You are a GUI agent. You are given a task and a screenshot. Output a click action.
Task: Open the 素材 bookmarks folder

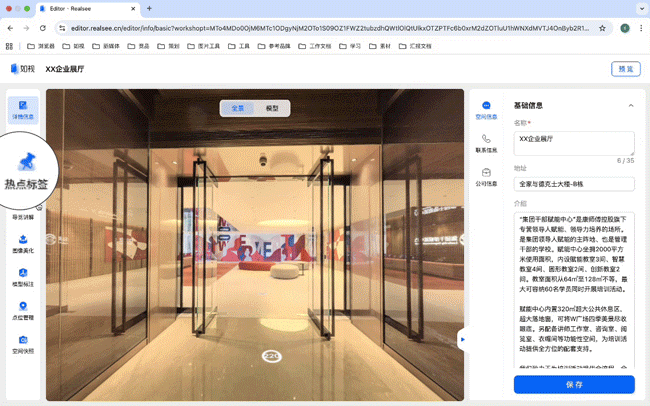[x=380, y=46]
